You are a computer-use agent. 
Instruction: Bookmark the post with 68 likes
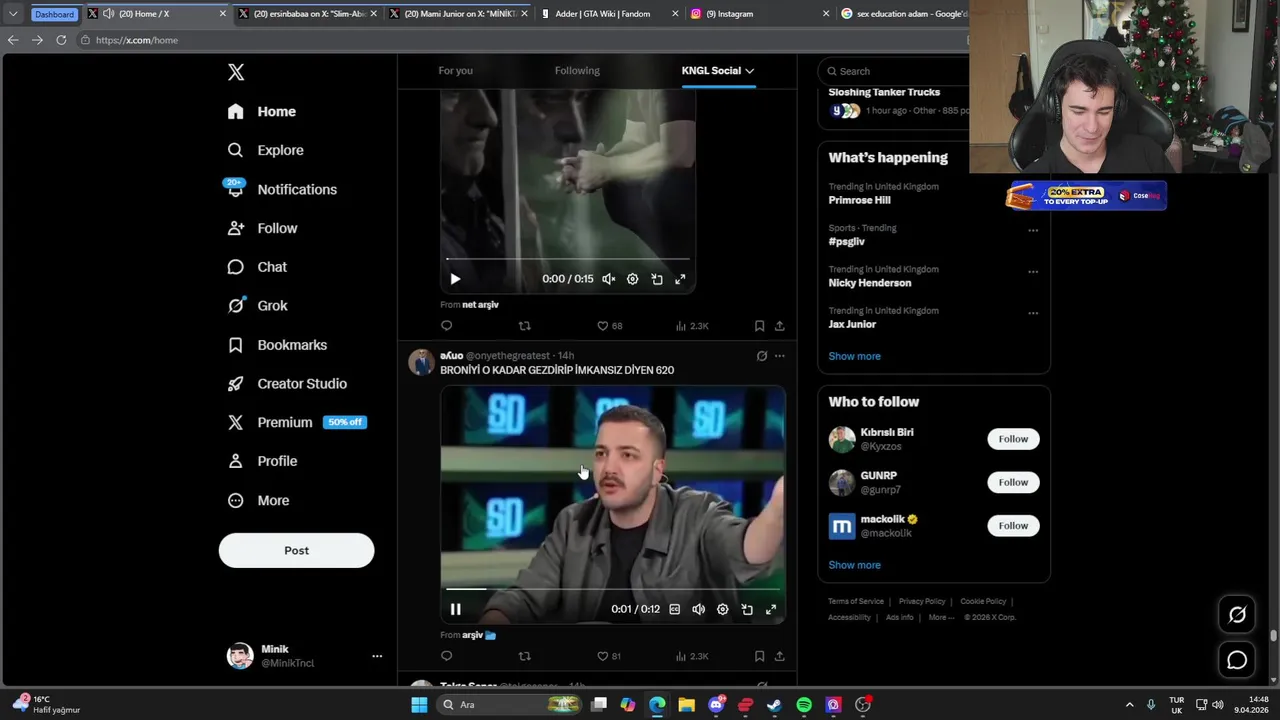coord(759,326)
